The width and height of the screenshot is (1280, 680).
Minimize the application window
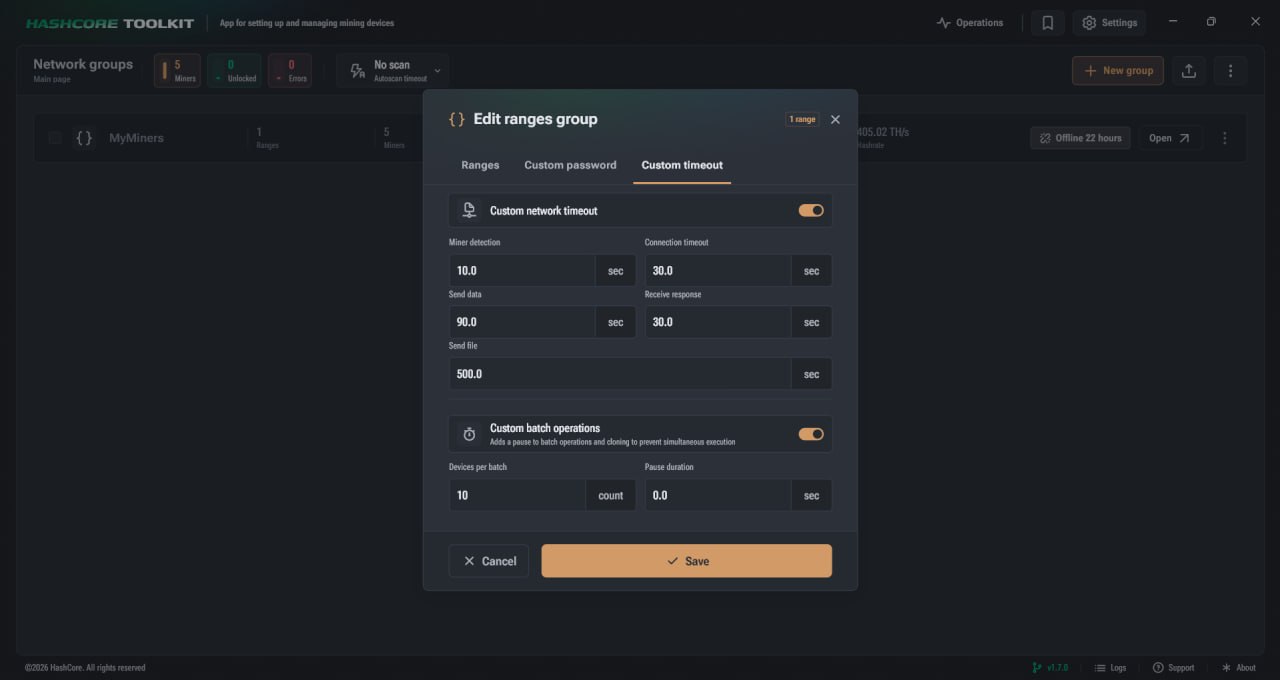[x=1173, y=22]
